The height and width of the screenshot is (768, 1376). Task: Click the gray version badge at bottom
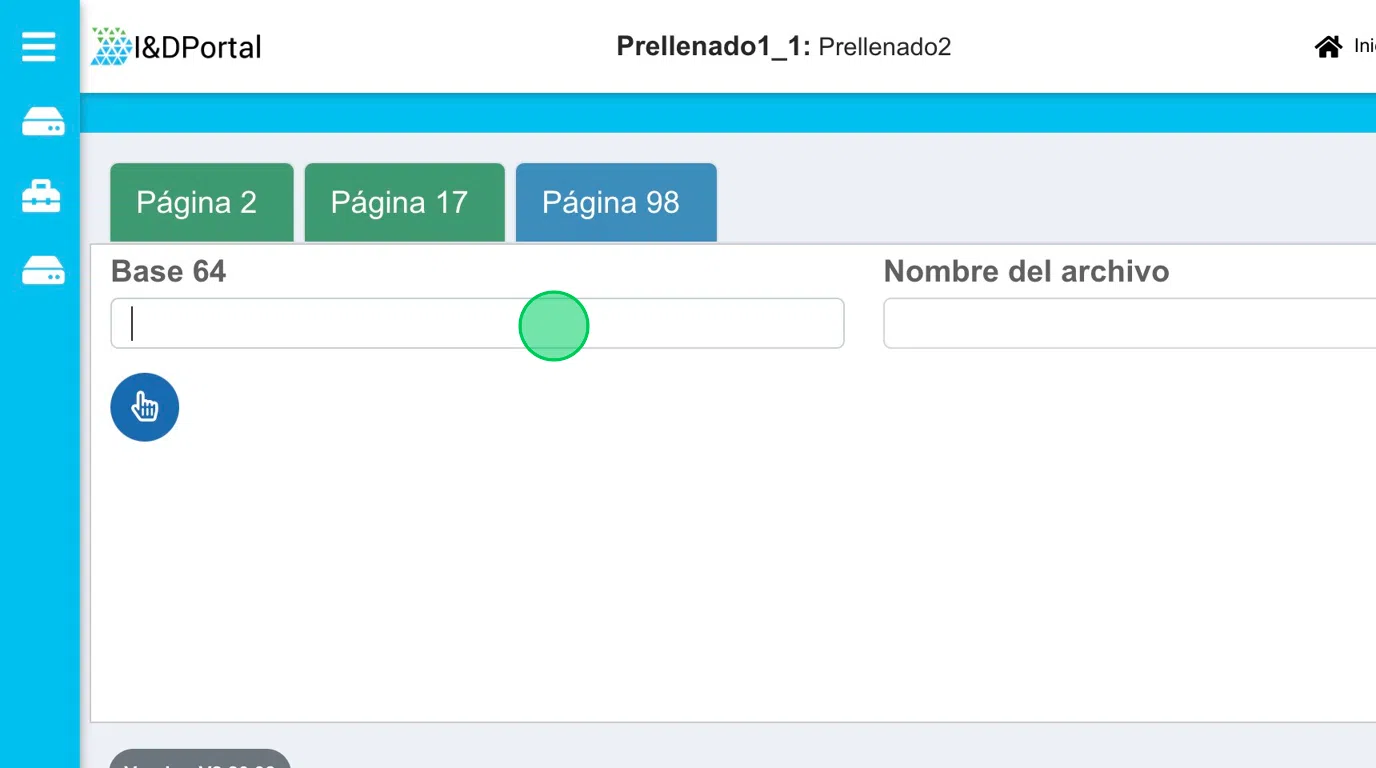199,760
